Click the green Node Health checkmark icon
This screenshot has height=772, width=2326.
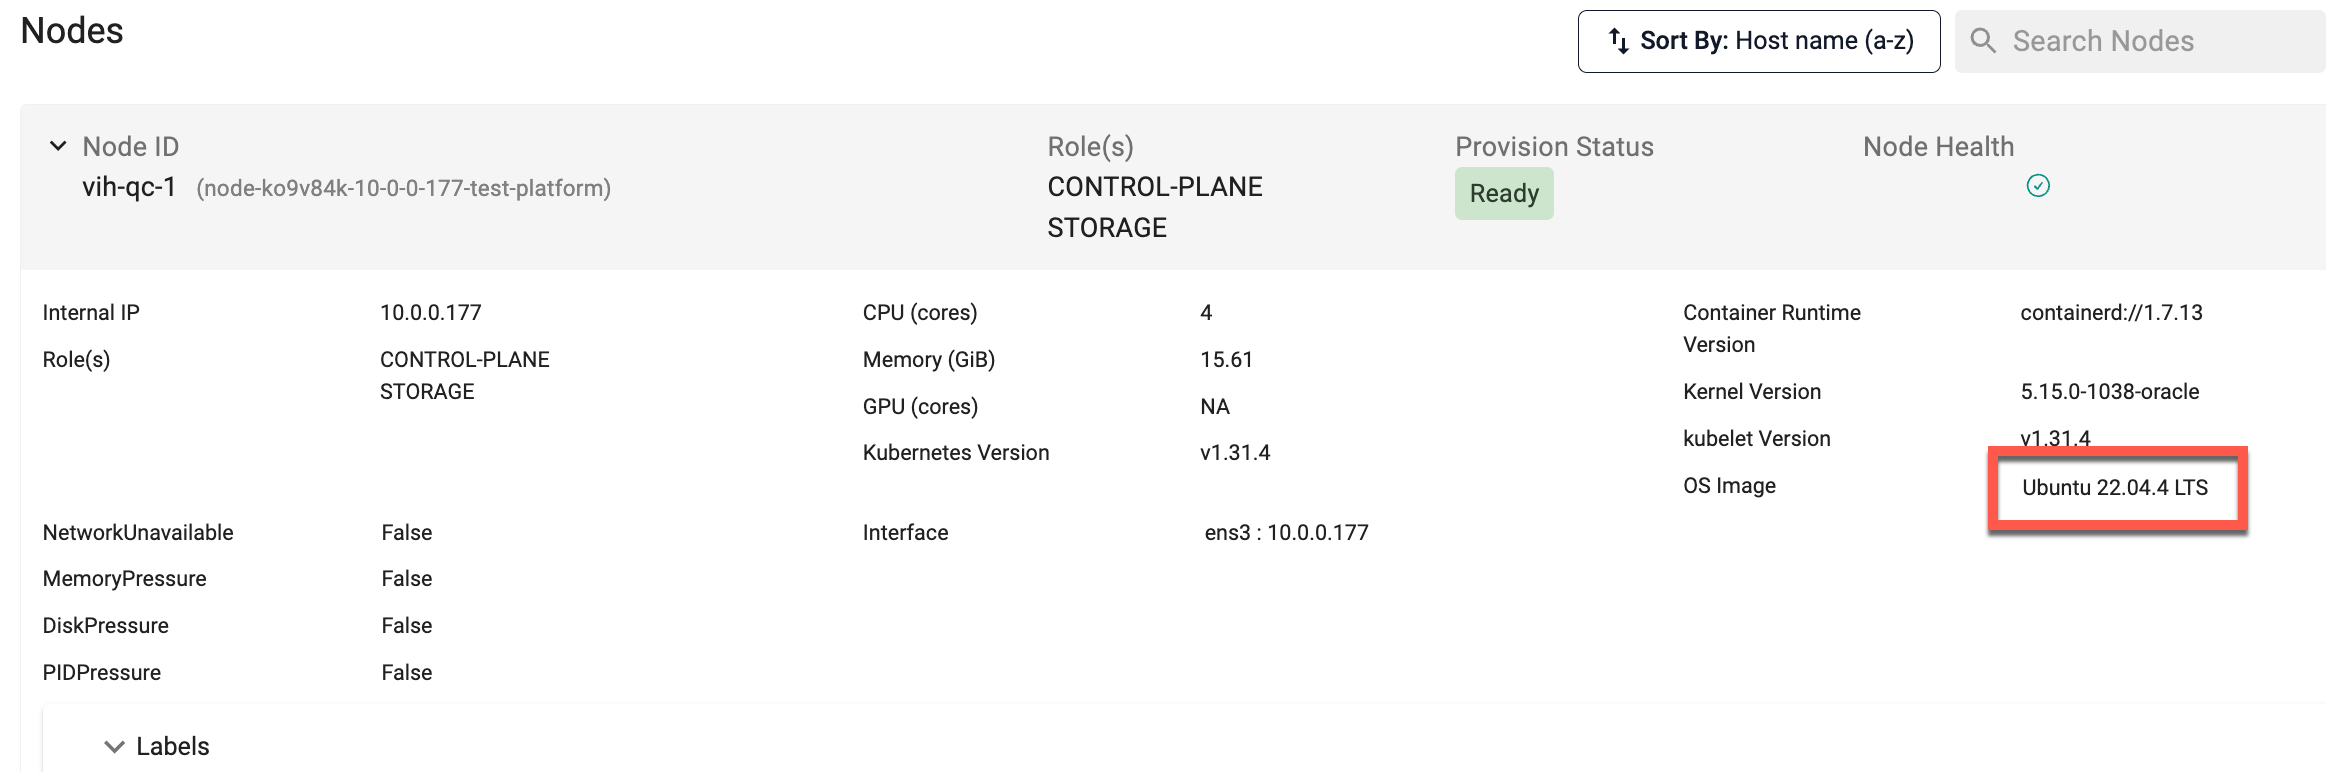click(x=2037, y=186)
